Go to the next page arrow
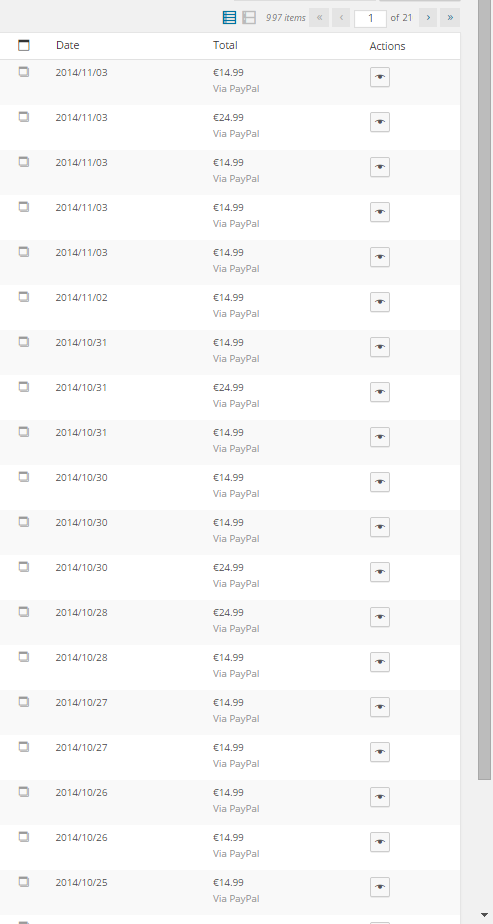This screenshot has height=924, width=493. click(428, 18)
